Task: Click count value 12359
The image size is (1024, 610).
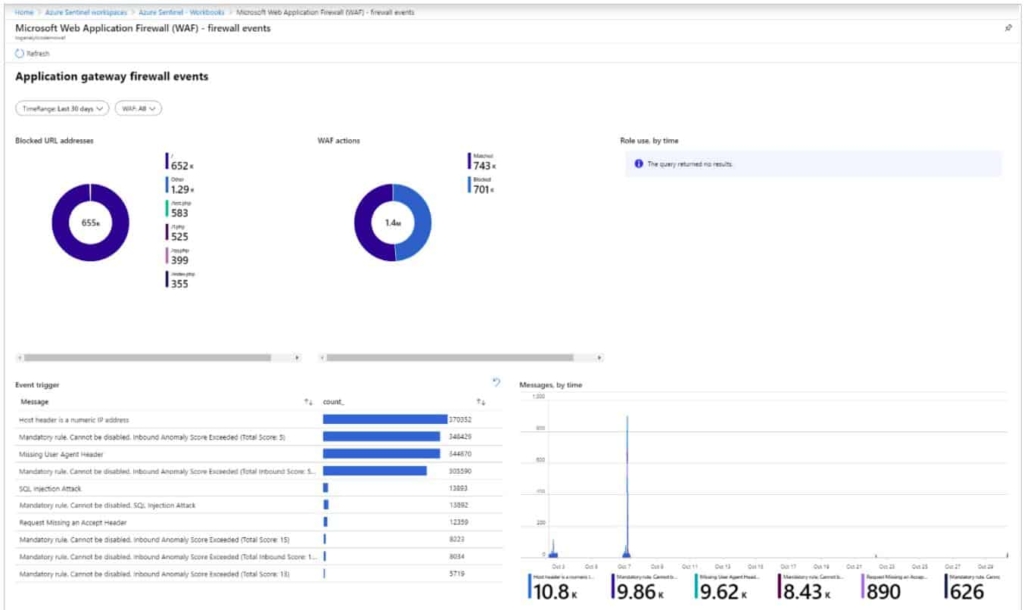Action: (458, 522)
